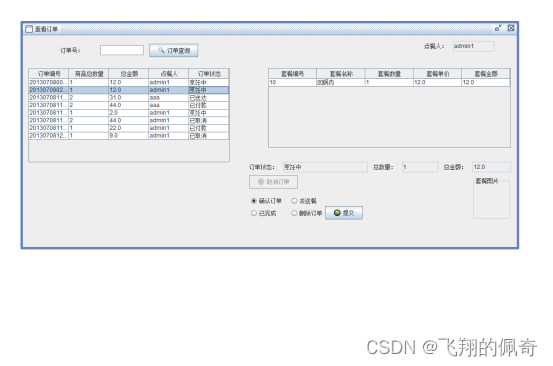
Task: Click the 订单状态 column header in orders table
Action: [x=209, y=74]
